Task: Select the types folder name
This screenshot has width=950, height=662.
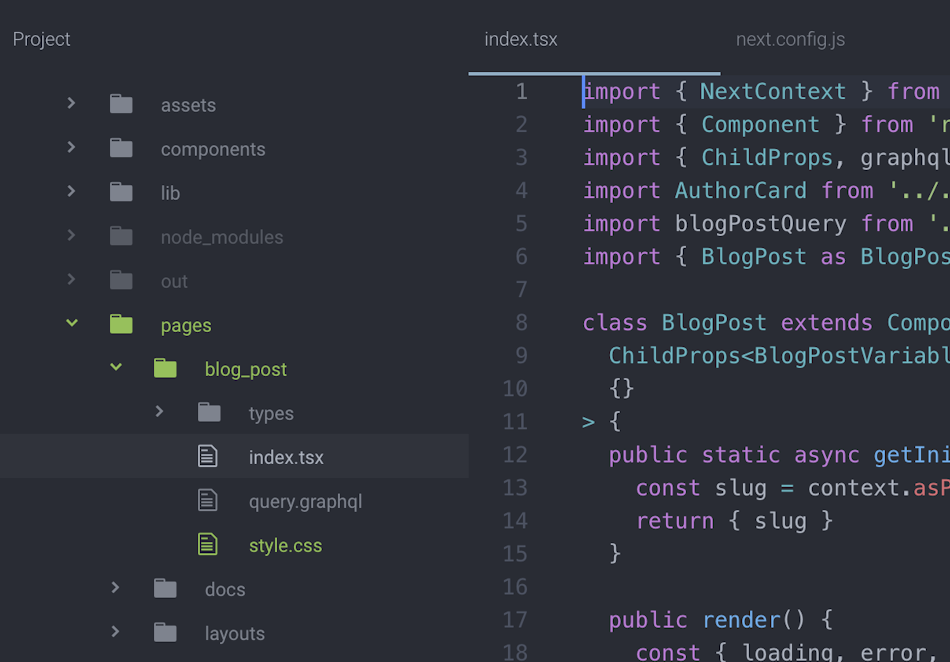Action: coord(271,414)
